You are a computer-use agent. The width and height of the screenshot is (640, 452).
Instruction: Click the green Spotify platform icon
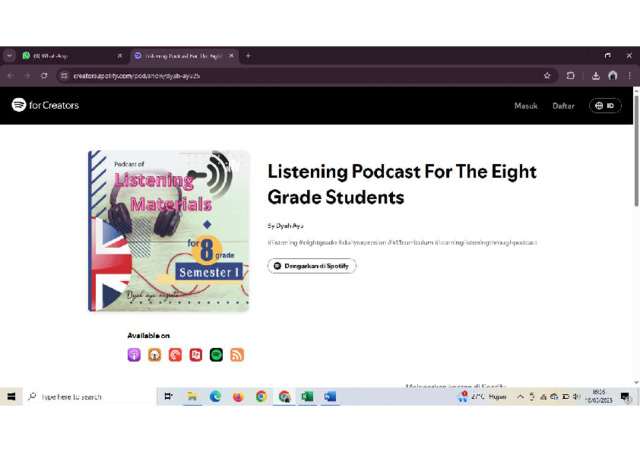(x=216, y=355)
